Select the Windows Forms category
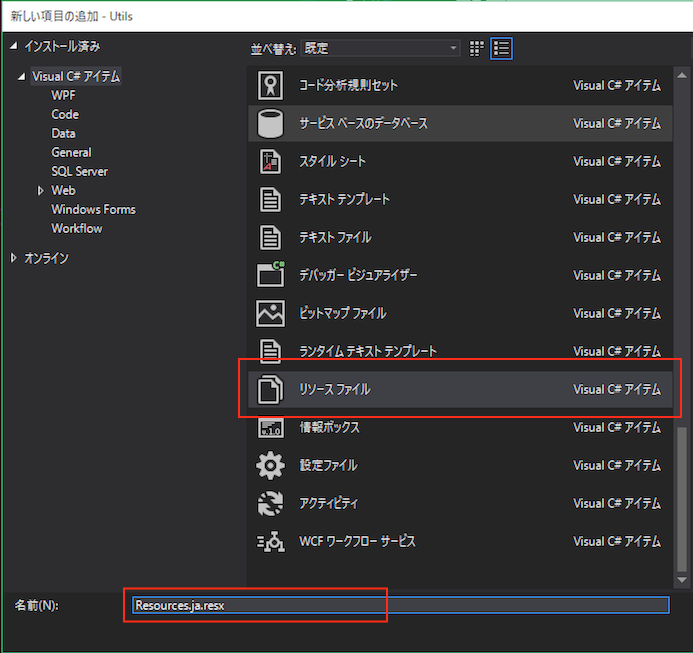Image resolution: width=693 pixels, height=653 pixels. coord(93,210)
